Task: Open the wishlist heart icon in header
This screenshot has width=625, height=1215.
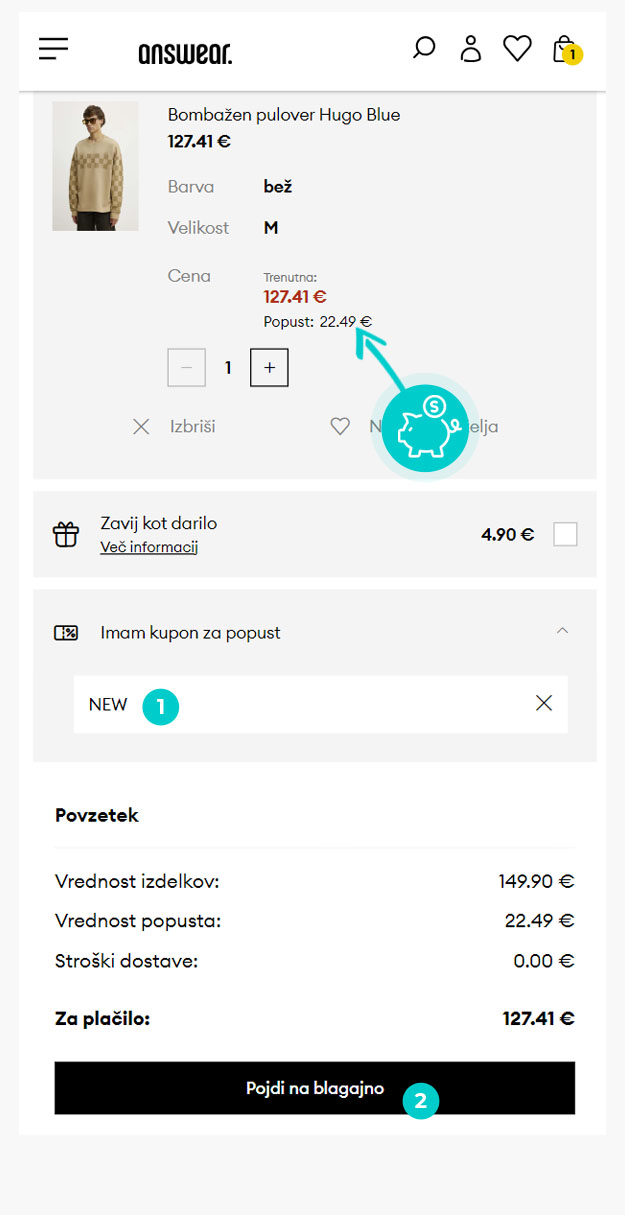Action: (x=517, y=48)
